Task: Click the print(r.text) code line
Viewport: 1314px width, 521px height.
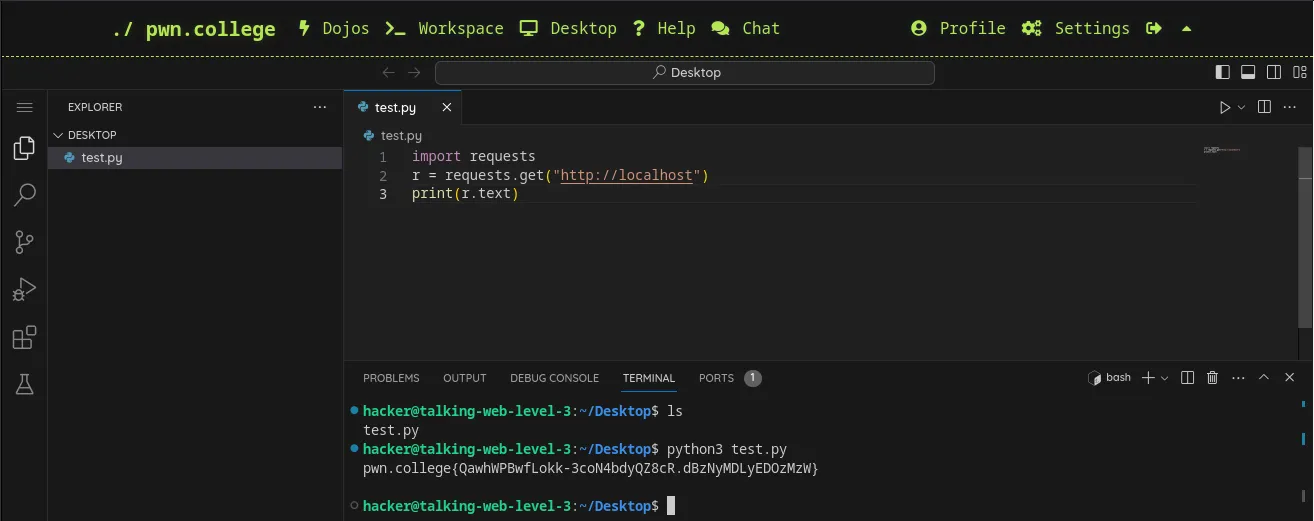Action: (465, 194)
